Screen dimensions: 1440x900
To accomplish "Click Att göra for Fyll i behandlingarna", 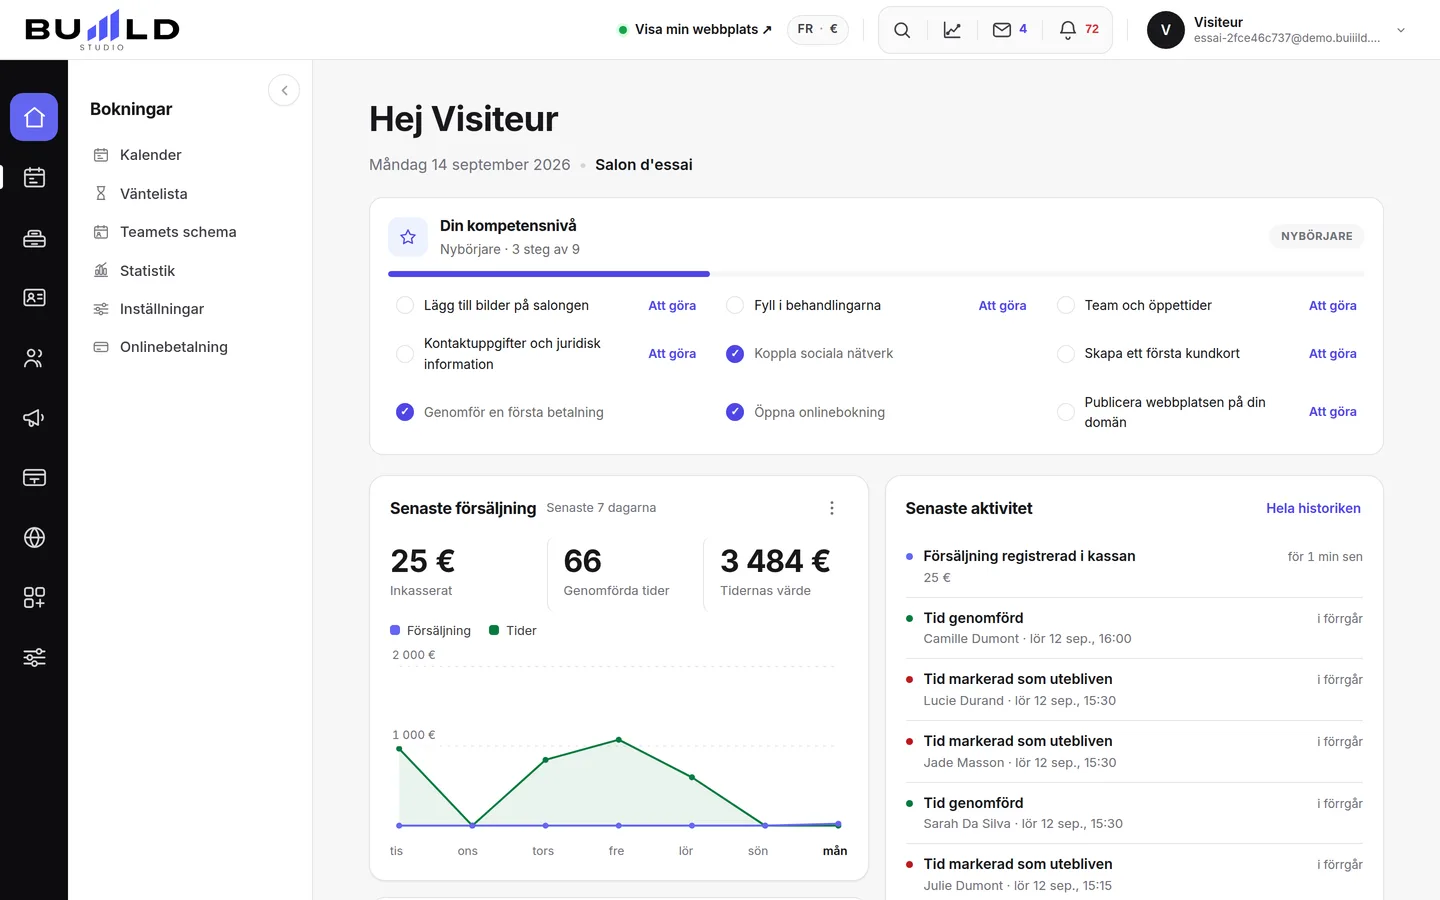I will [1002, 306].
